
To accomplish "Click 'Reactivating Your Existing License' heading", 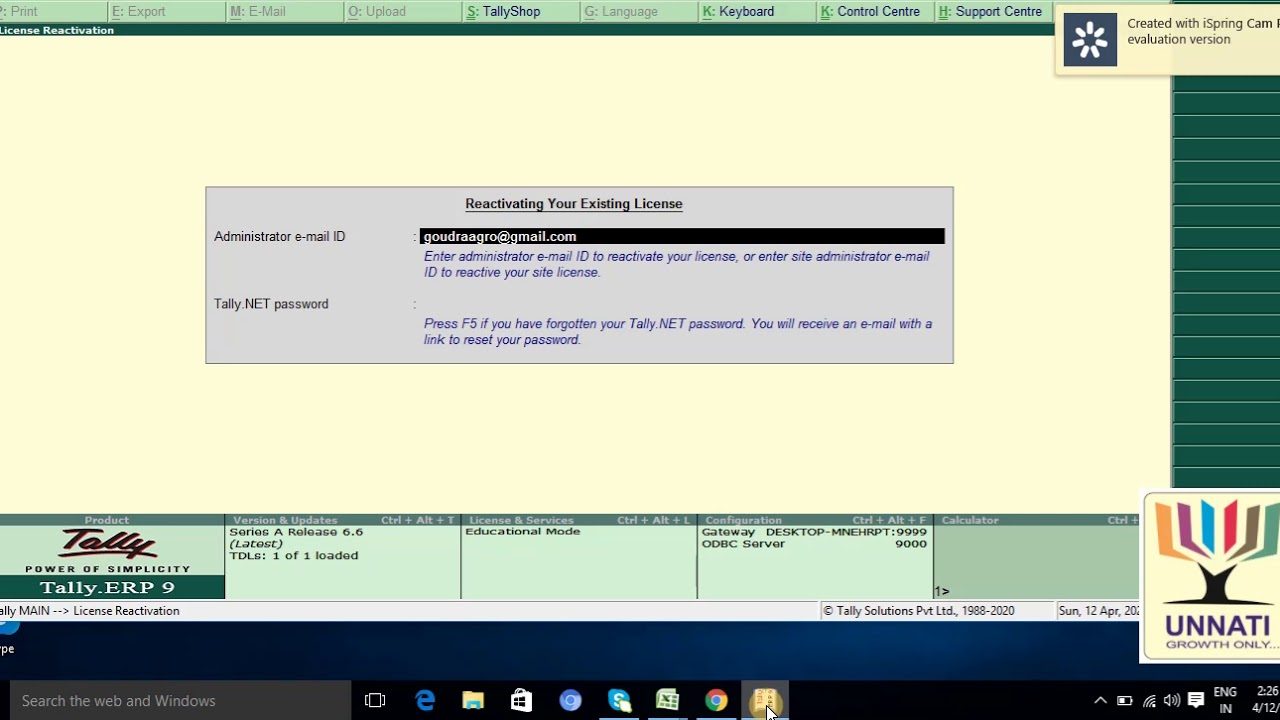I will 574,204.
